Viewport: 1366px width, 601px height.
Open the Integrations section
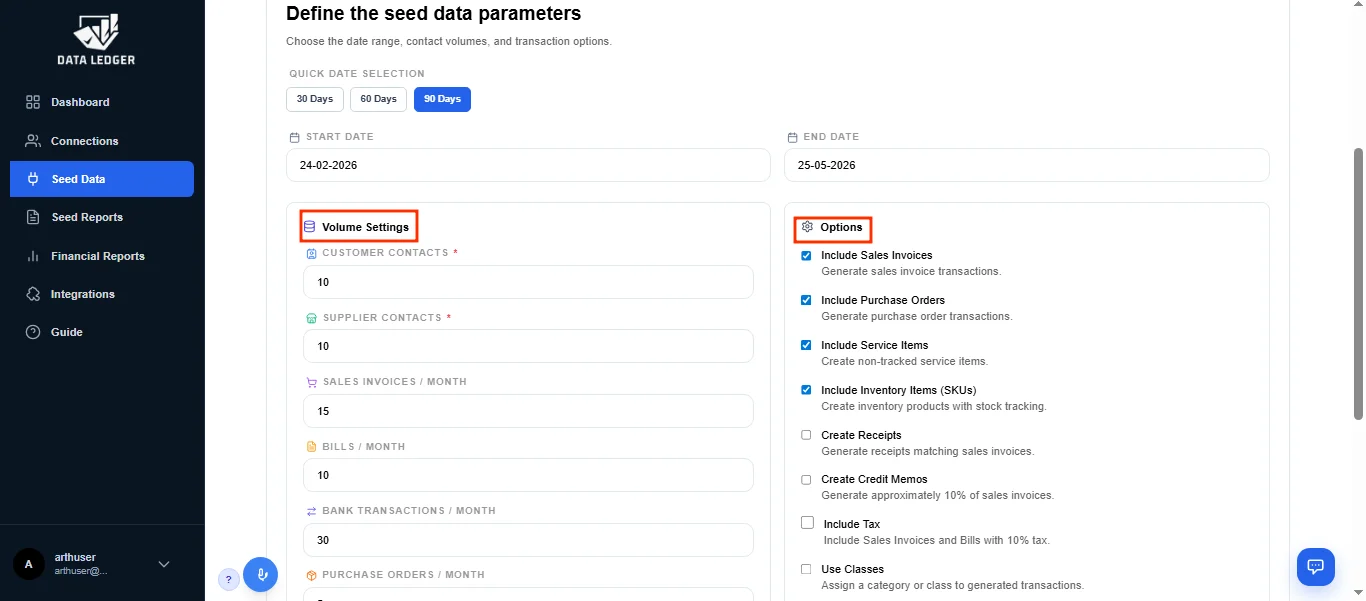[x=102, y=294]
